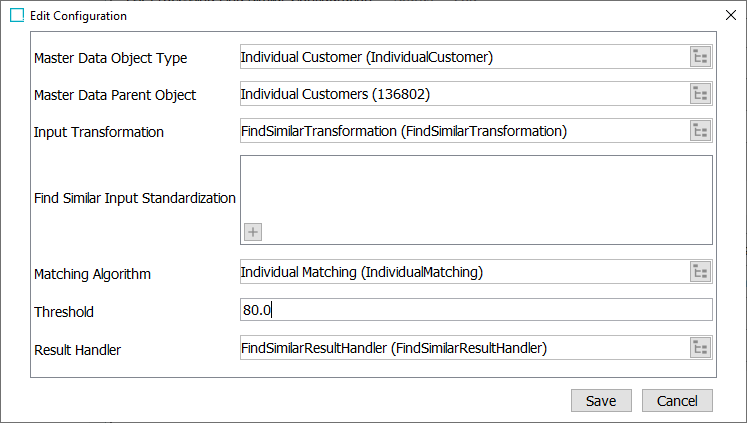Click the Individual Customer object type field
Viewport: 747px width, 423px height.
point(462,57)
